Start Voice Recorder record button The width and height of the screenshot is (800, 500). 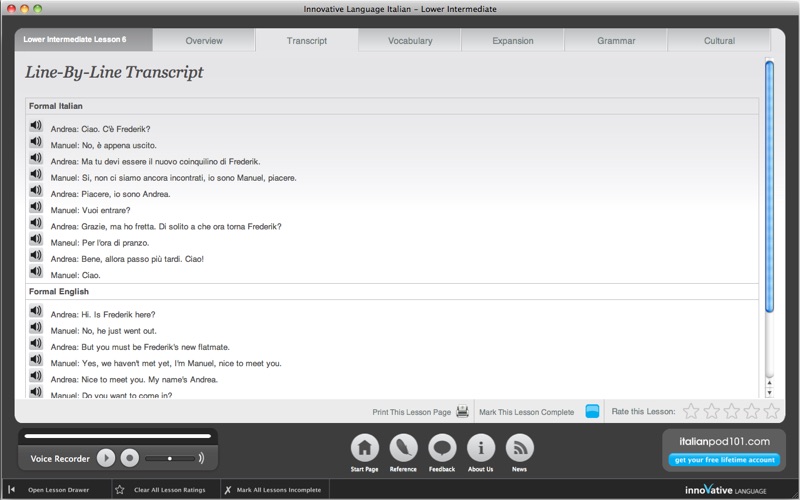tap(130, 458)
